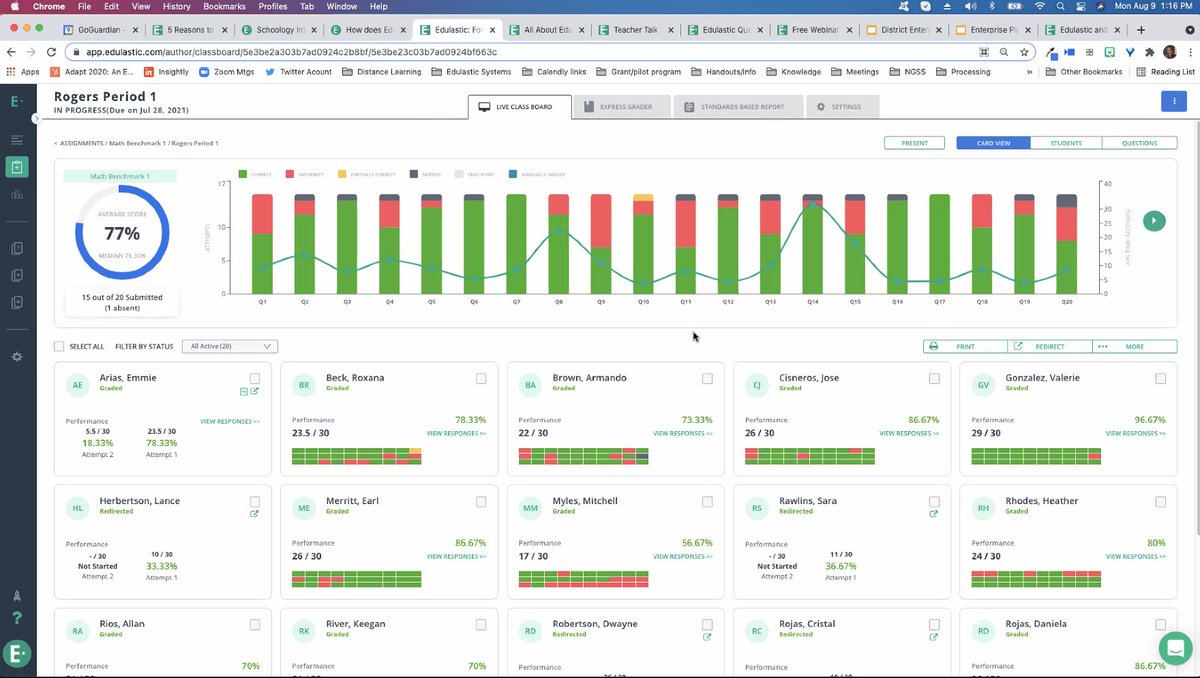
Task: Click the sidebar rocket icon
Action: click(16, 595)
